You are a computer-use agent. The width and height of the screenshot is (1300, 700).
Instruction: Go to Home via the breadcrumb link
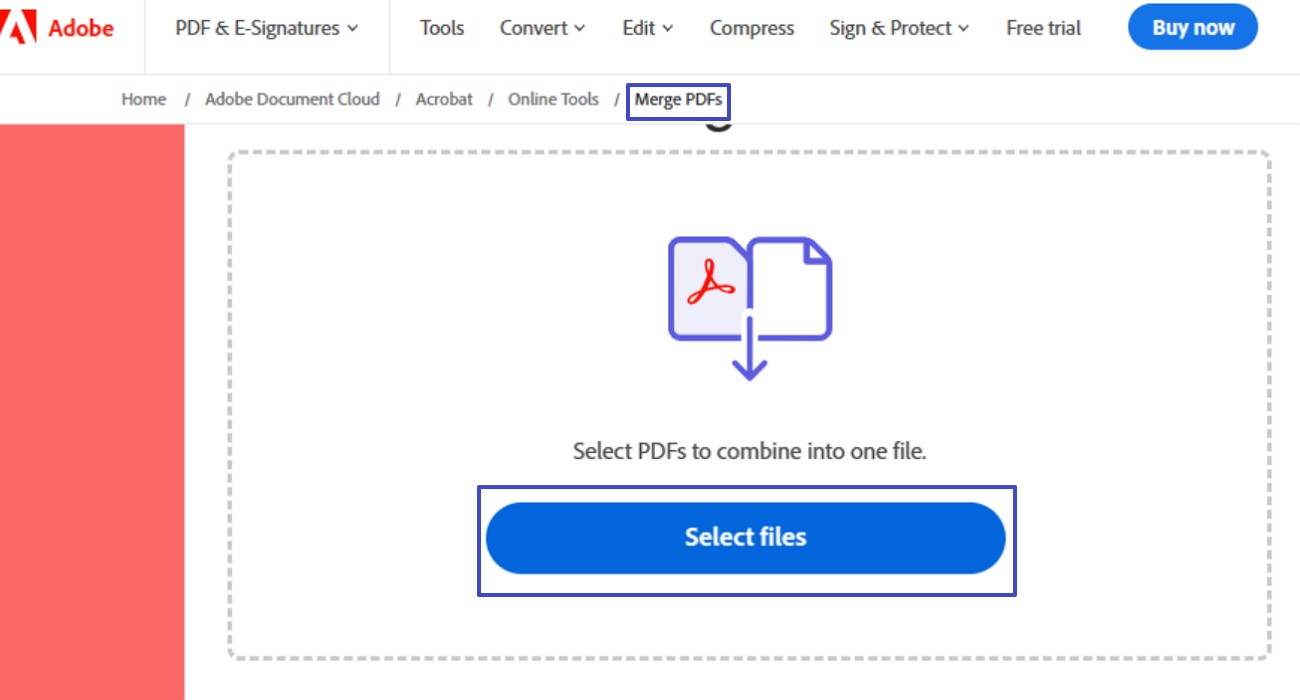pyautogui.click(x=143, y=99)
